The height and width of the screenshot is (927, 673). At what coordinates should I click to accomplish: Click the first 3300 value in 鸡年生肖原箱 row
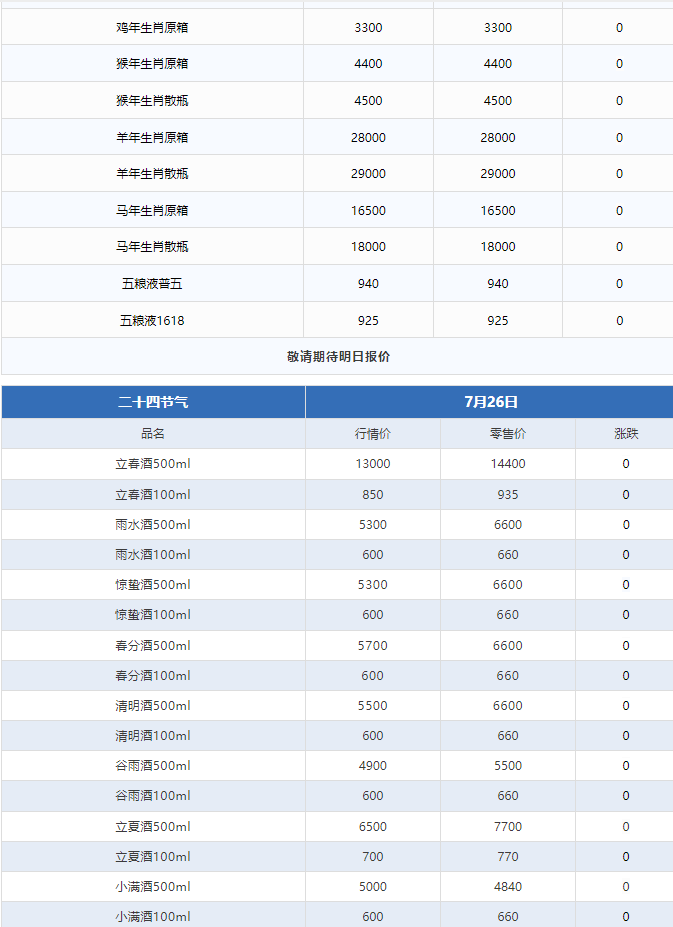(368, 27)
